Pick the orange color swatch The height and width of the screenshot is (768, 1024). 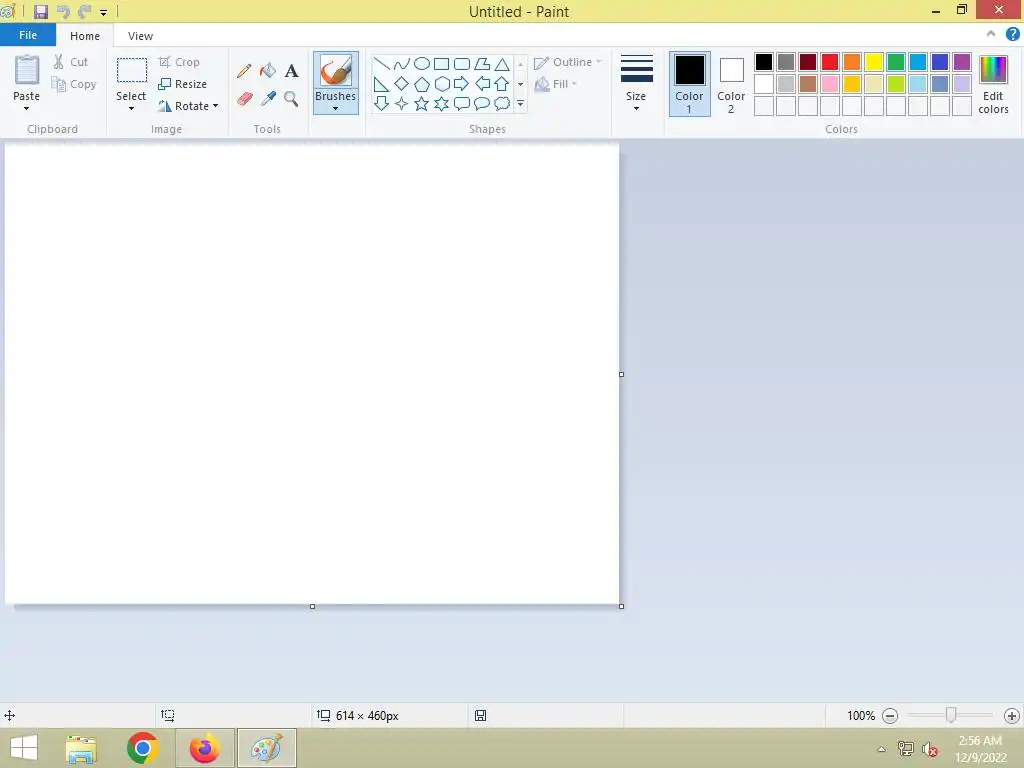pyautogui.click(x=852, y=62)
